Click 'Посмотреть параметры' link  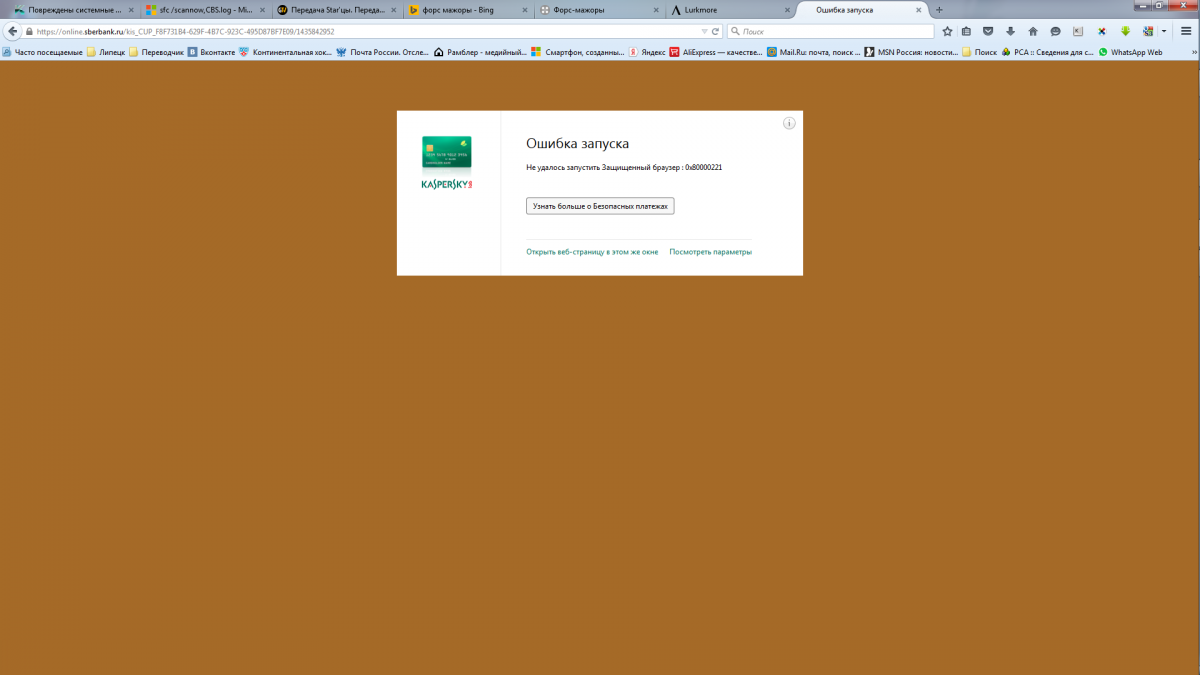coord(711,252)
